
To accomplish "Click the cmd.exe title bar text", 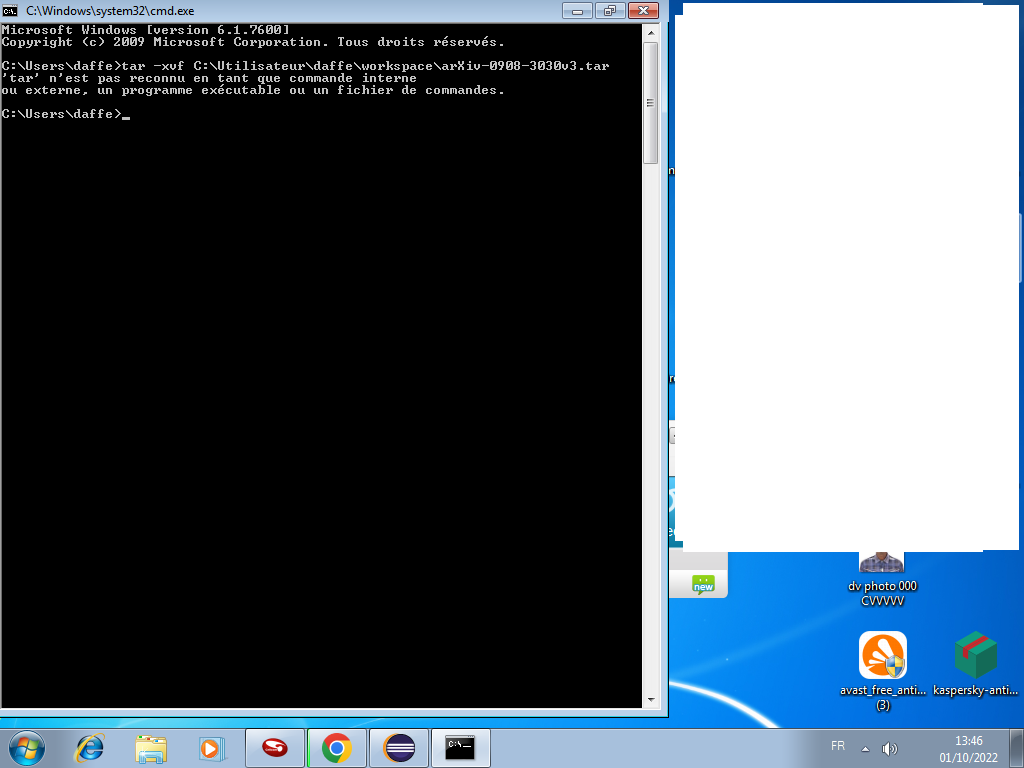I will (110, 11).
